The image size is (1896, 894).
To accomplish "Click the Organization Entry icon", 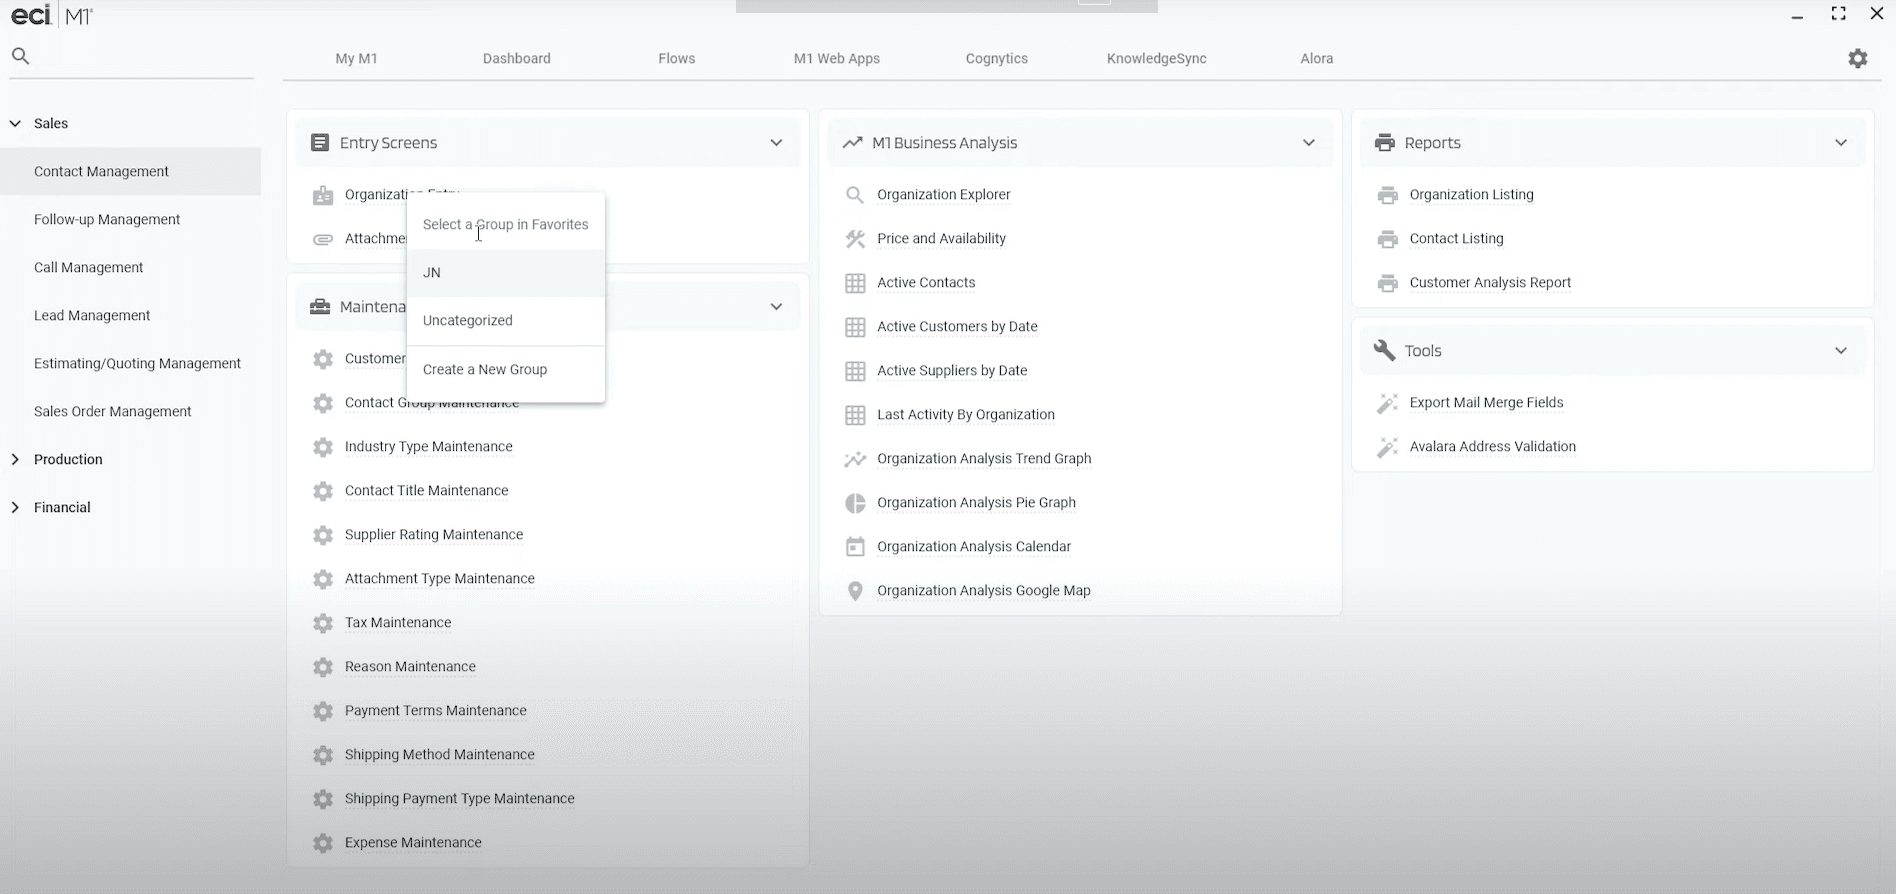I will click(x=323, y=195).
